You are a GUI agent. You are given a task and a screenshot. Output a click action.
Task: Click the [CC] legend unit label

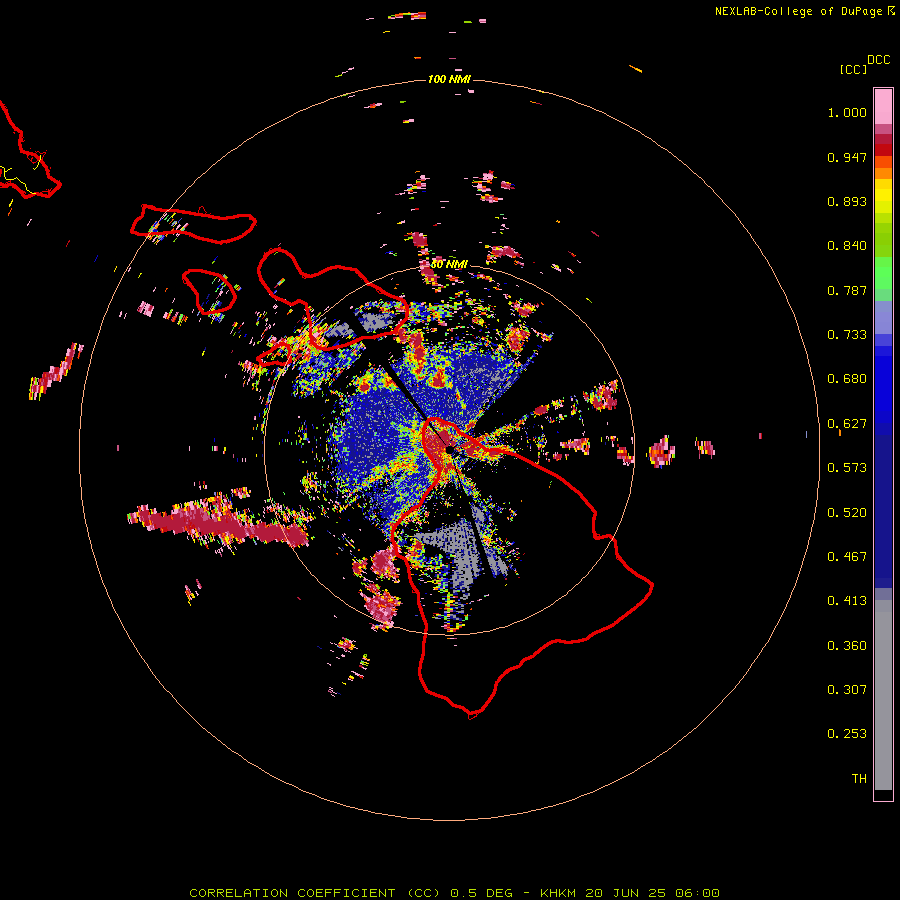(x=853, y=69)
